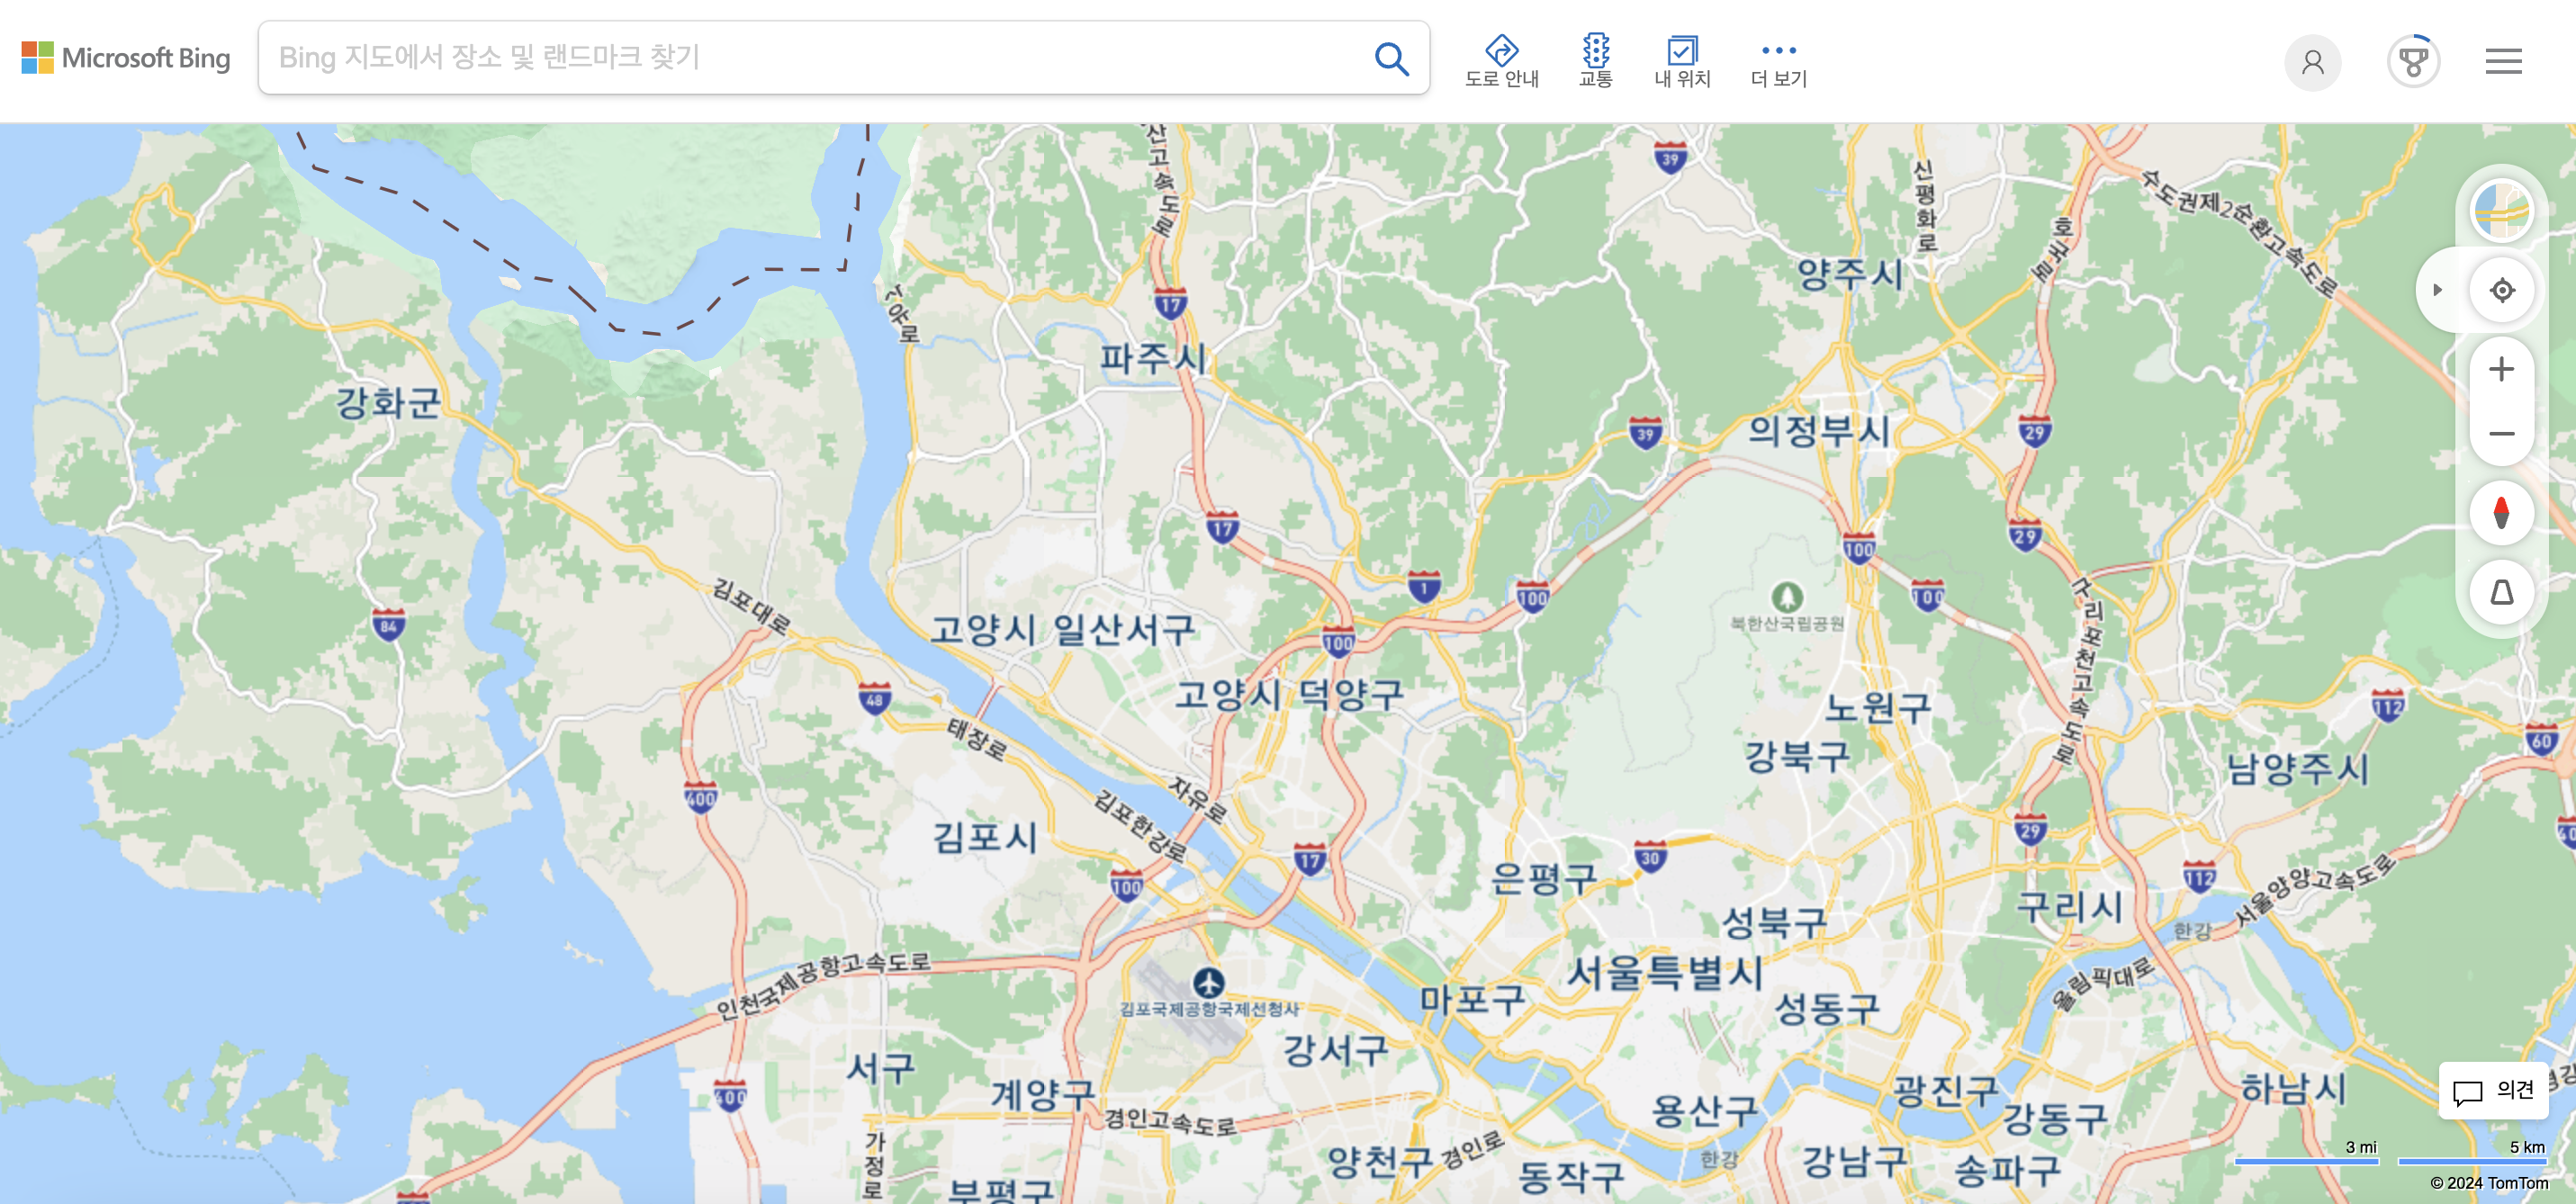
Task: Click the 내 위치 my location icon
Action: [1683, 52]
